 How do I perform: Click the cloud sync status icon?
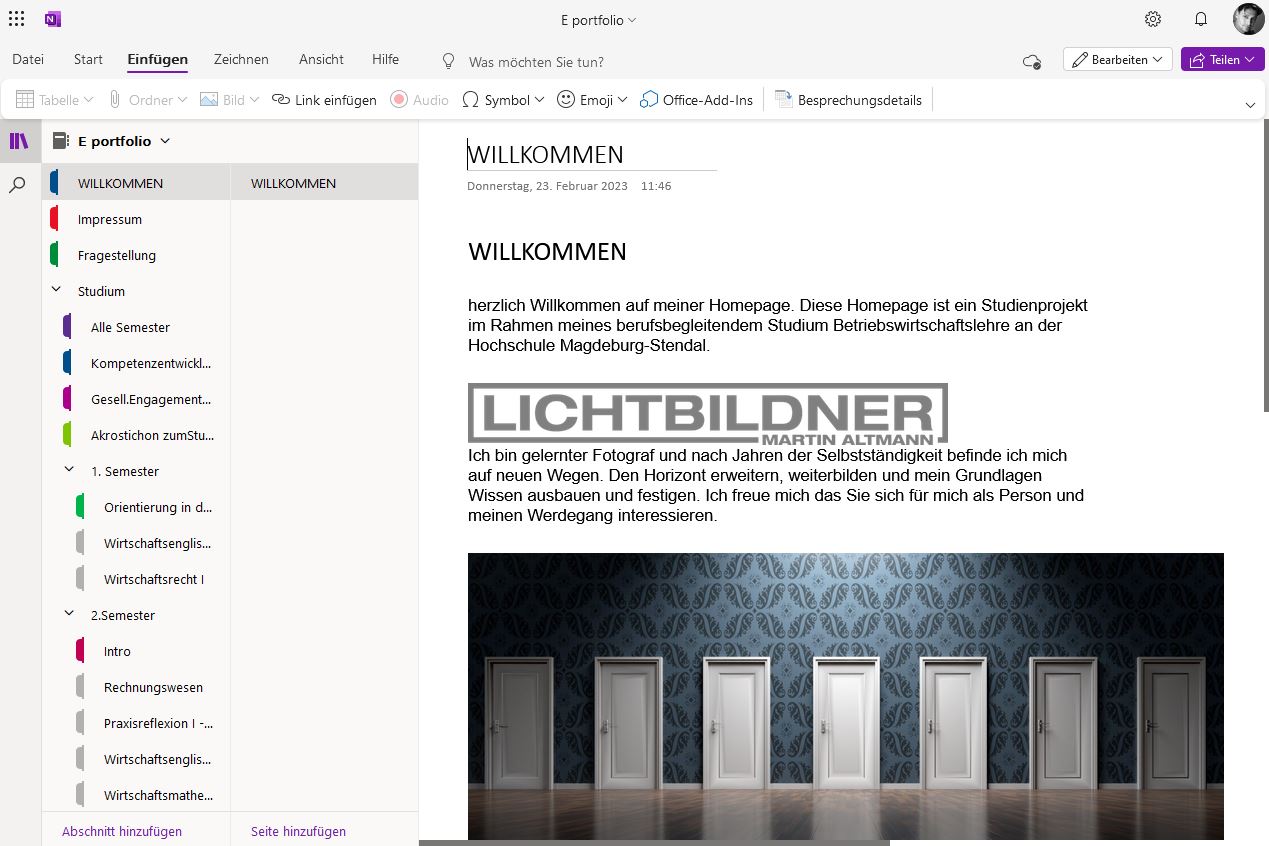(1032, 61)
